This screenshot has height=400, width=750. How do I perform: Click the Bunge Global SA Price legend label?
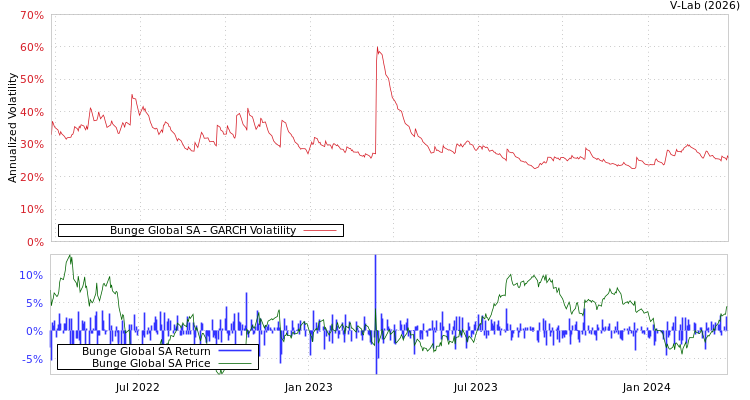point(151,363)
